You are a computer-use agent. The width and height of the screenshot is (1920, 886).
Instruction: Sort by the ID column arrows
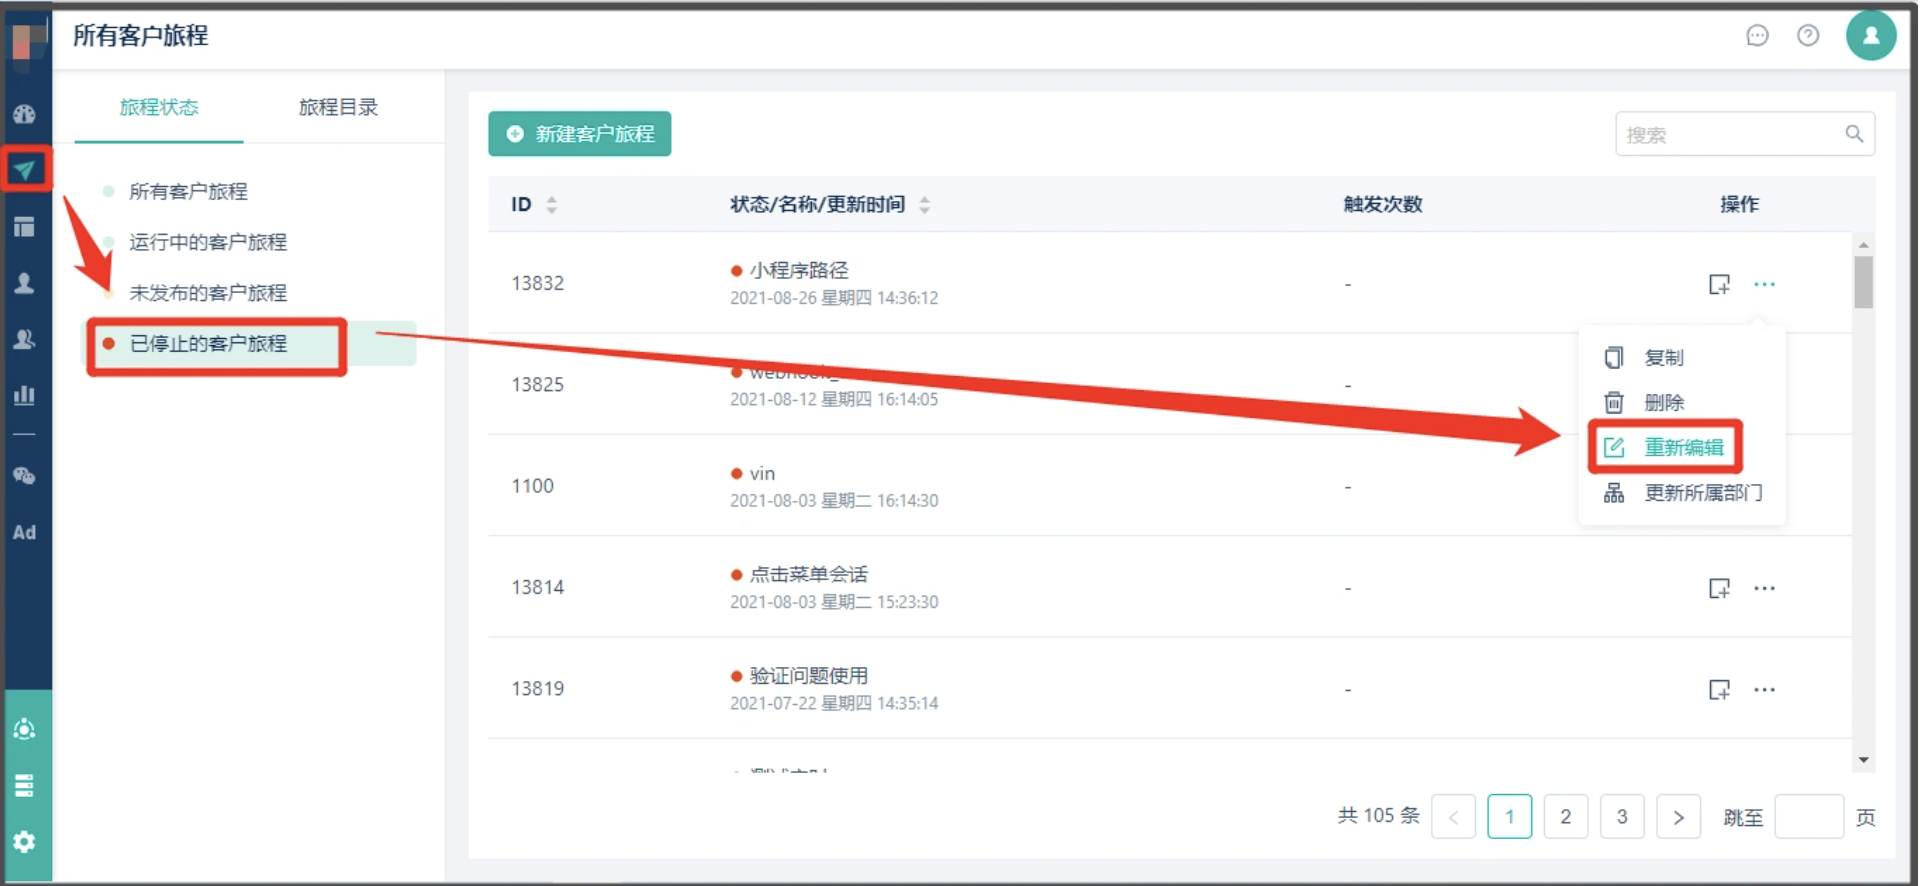point(551,205)
